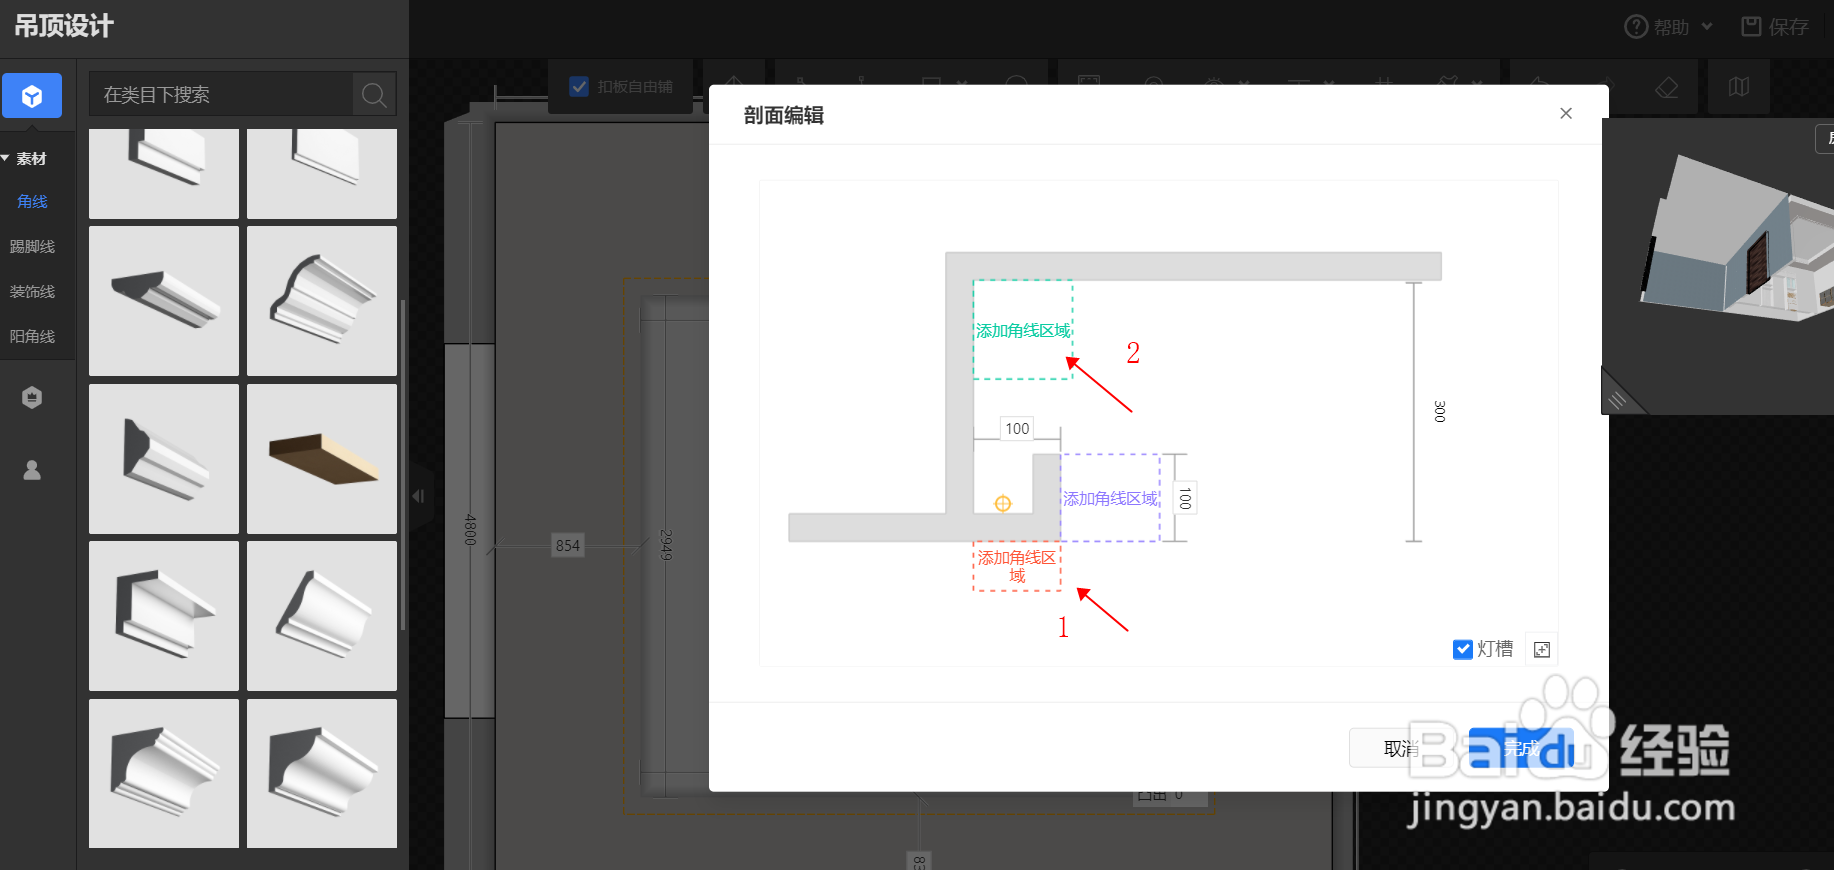Click the eraser tool in top toolbar
Screen dimensions: 1834x870
(1666, 87)
